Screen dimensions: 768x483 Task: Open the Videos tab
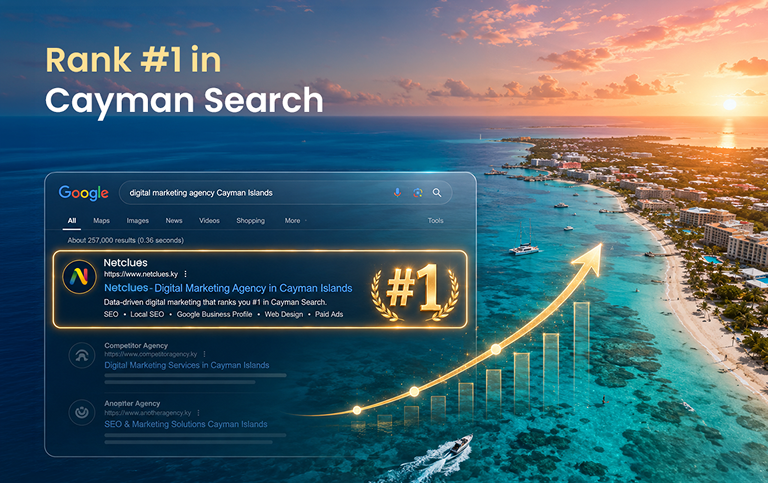pos(209,220)
